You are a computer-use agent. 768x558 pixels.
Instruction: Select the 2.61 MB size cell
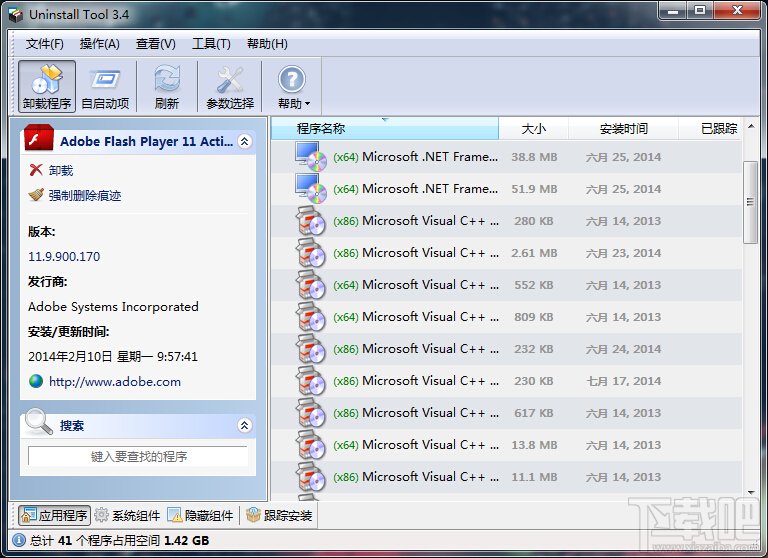[534, 253]
